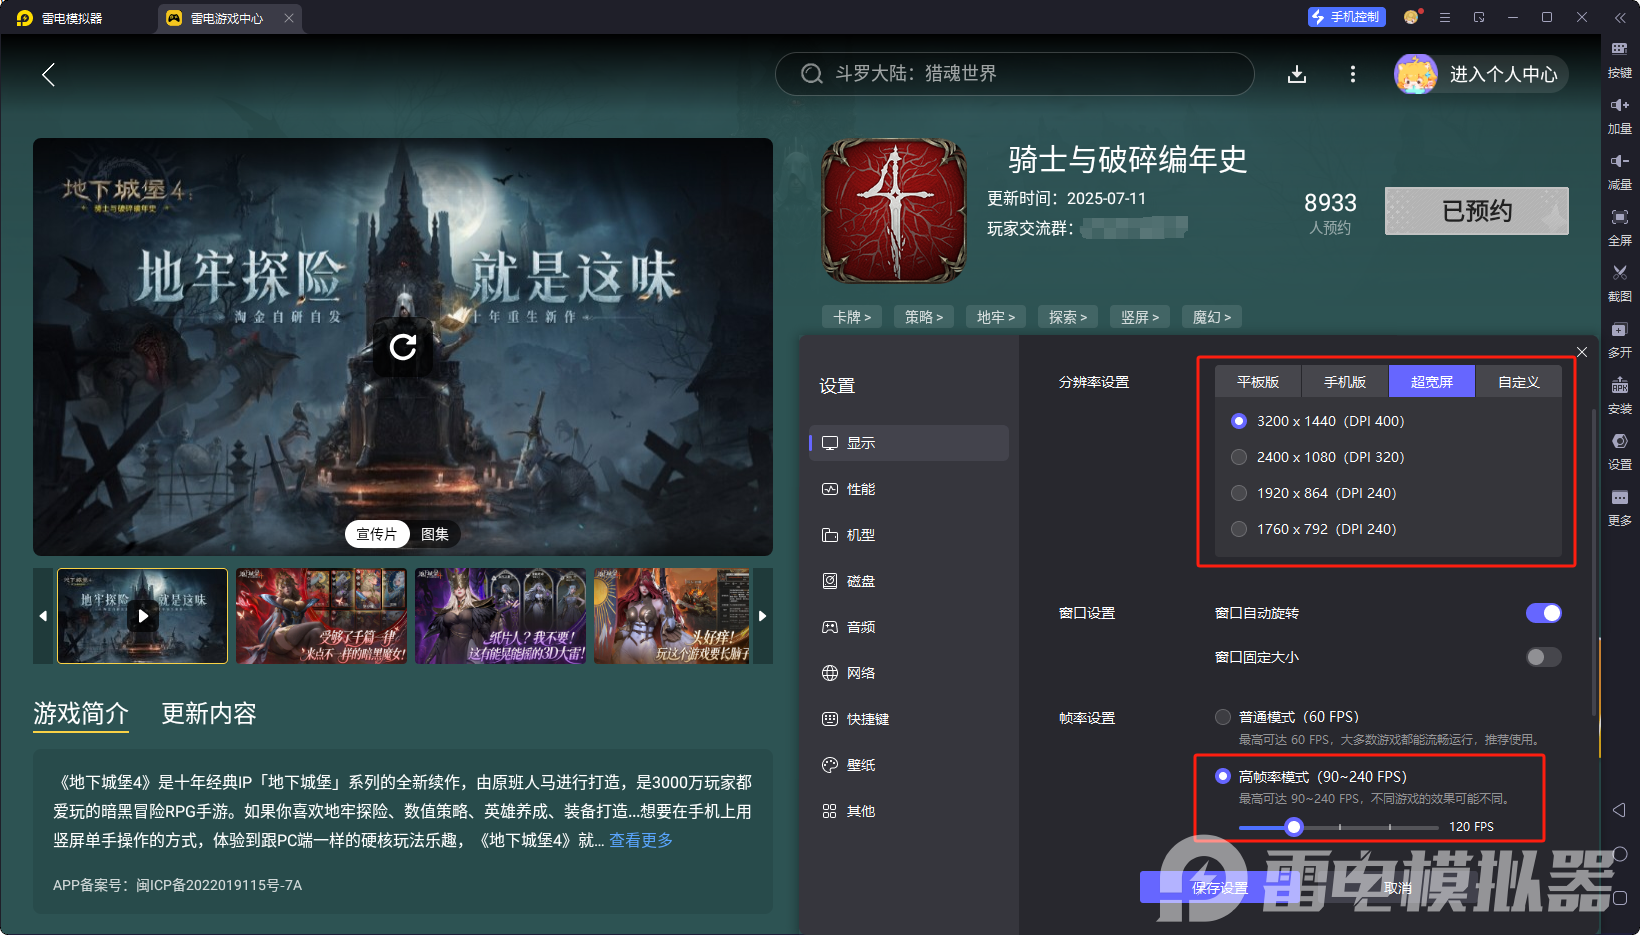Open the three-dot more options menu
This screenshot has height=935, width=1640.
[x=1353, y=74]
